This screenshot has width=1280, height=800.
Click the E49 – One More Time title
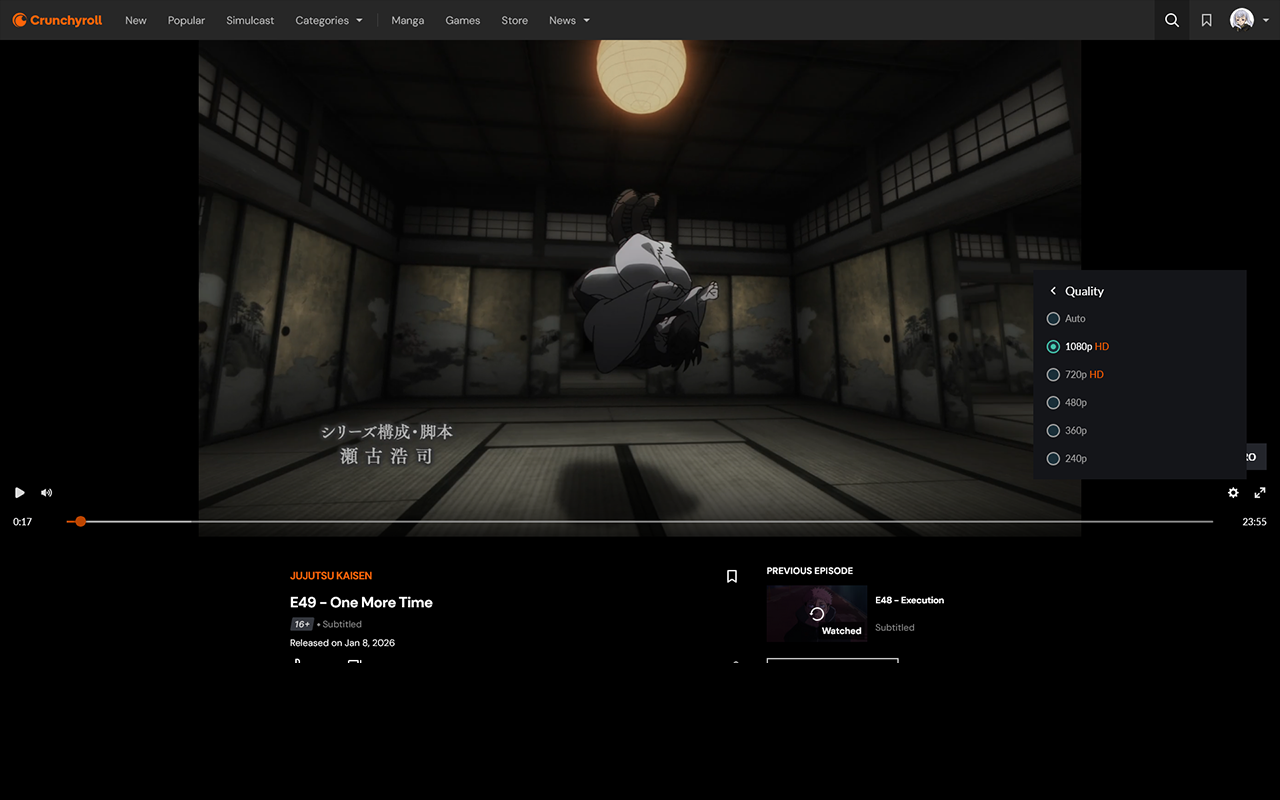point(361,602)
